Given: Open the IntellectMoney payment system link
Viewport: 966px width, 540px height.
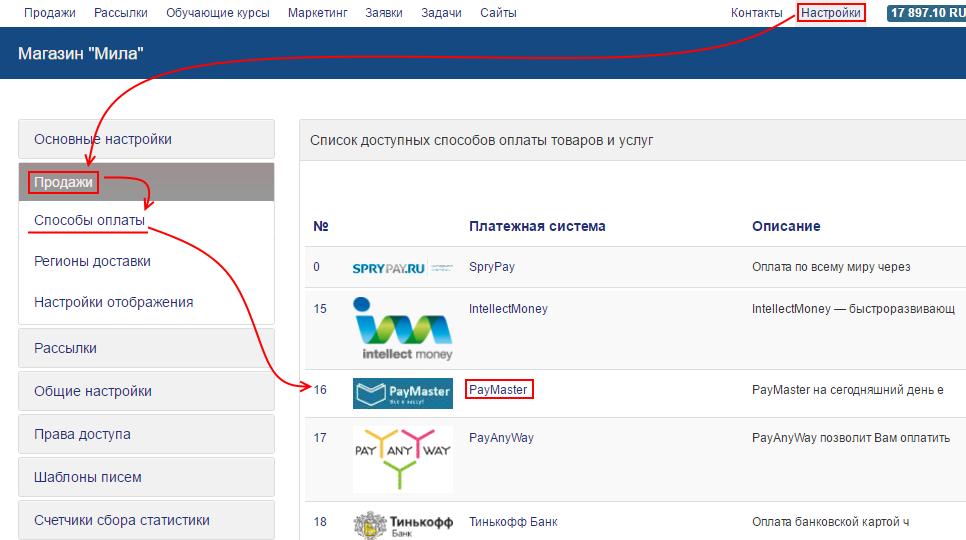Looking at the screenshot, I should (x=508, y=309).
